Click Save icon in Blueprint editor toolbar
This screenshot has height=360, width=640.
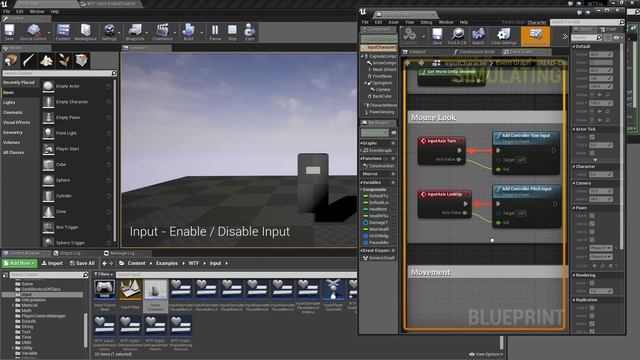437,36
